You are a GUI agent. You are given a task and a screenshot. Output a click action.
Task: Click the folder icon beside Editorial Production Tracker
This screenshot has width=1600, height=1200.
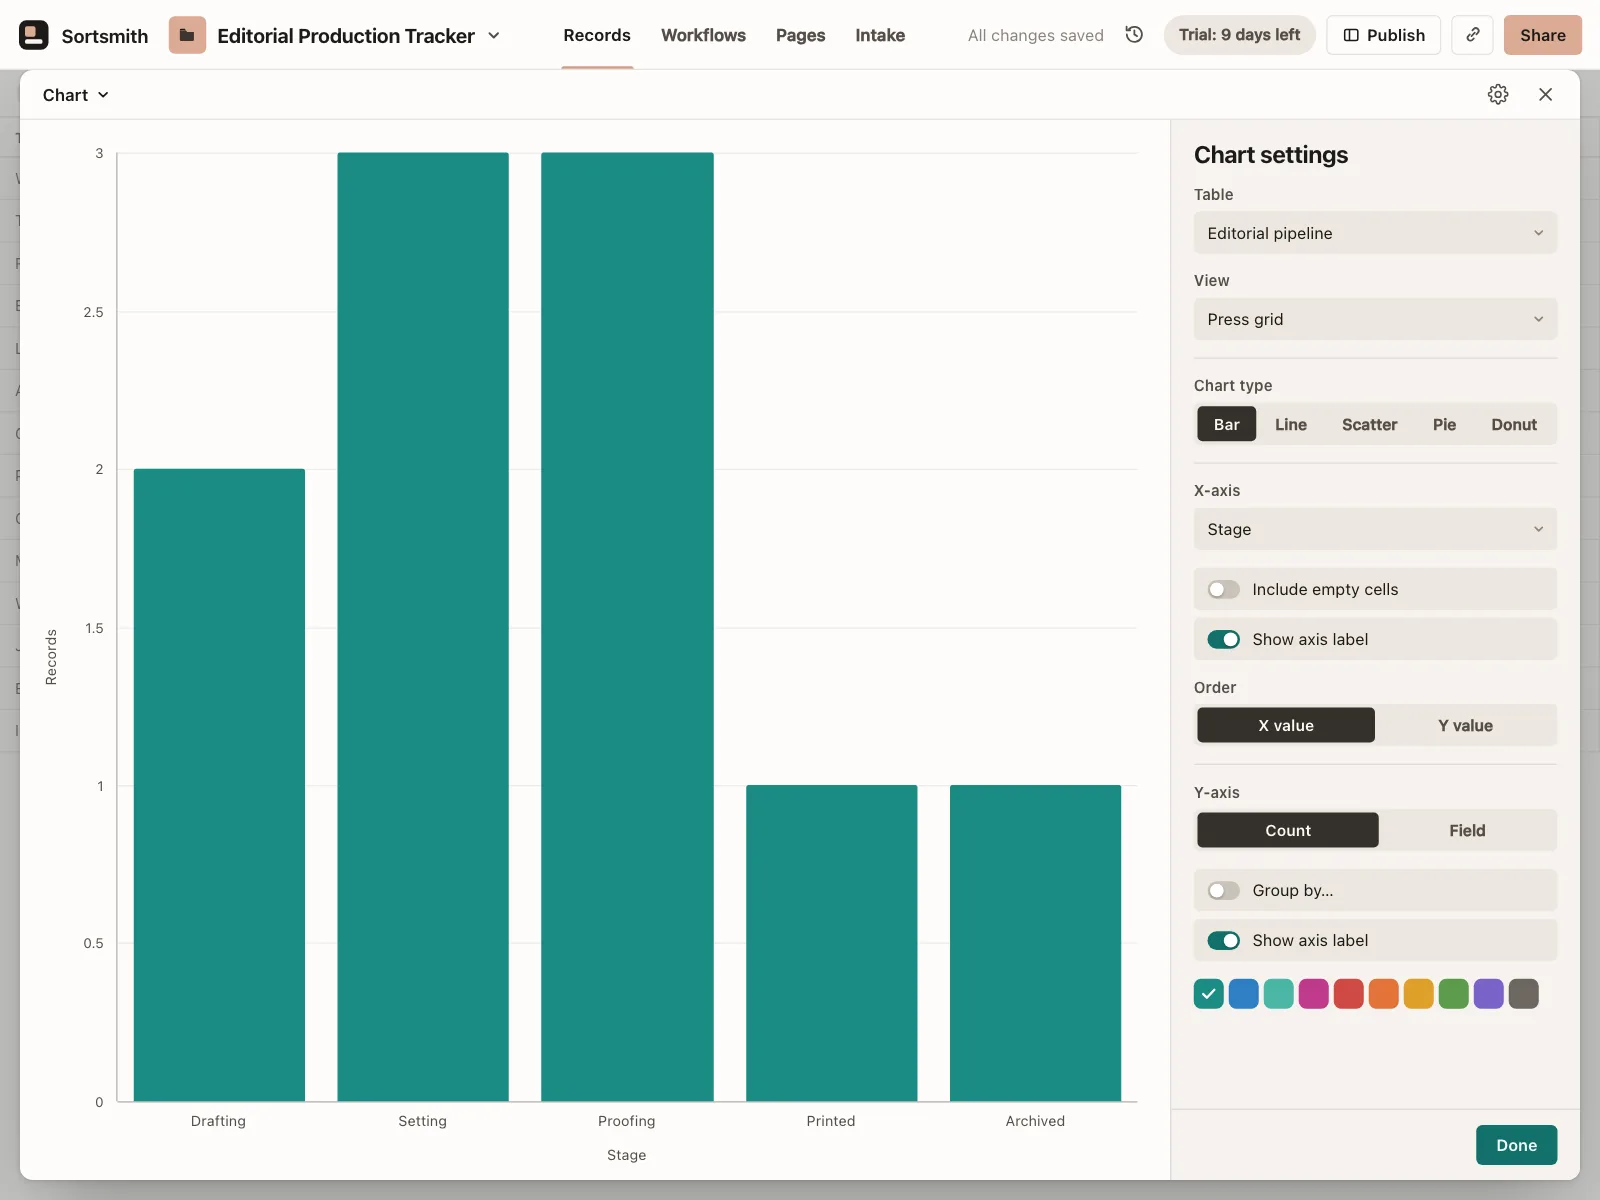tap(187, 35)
